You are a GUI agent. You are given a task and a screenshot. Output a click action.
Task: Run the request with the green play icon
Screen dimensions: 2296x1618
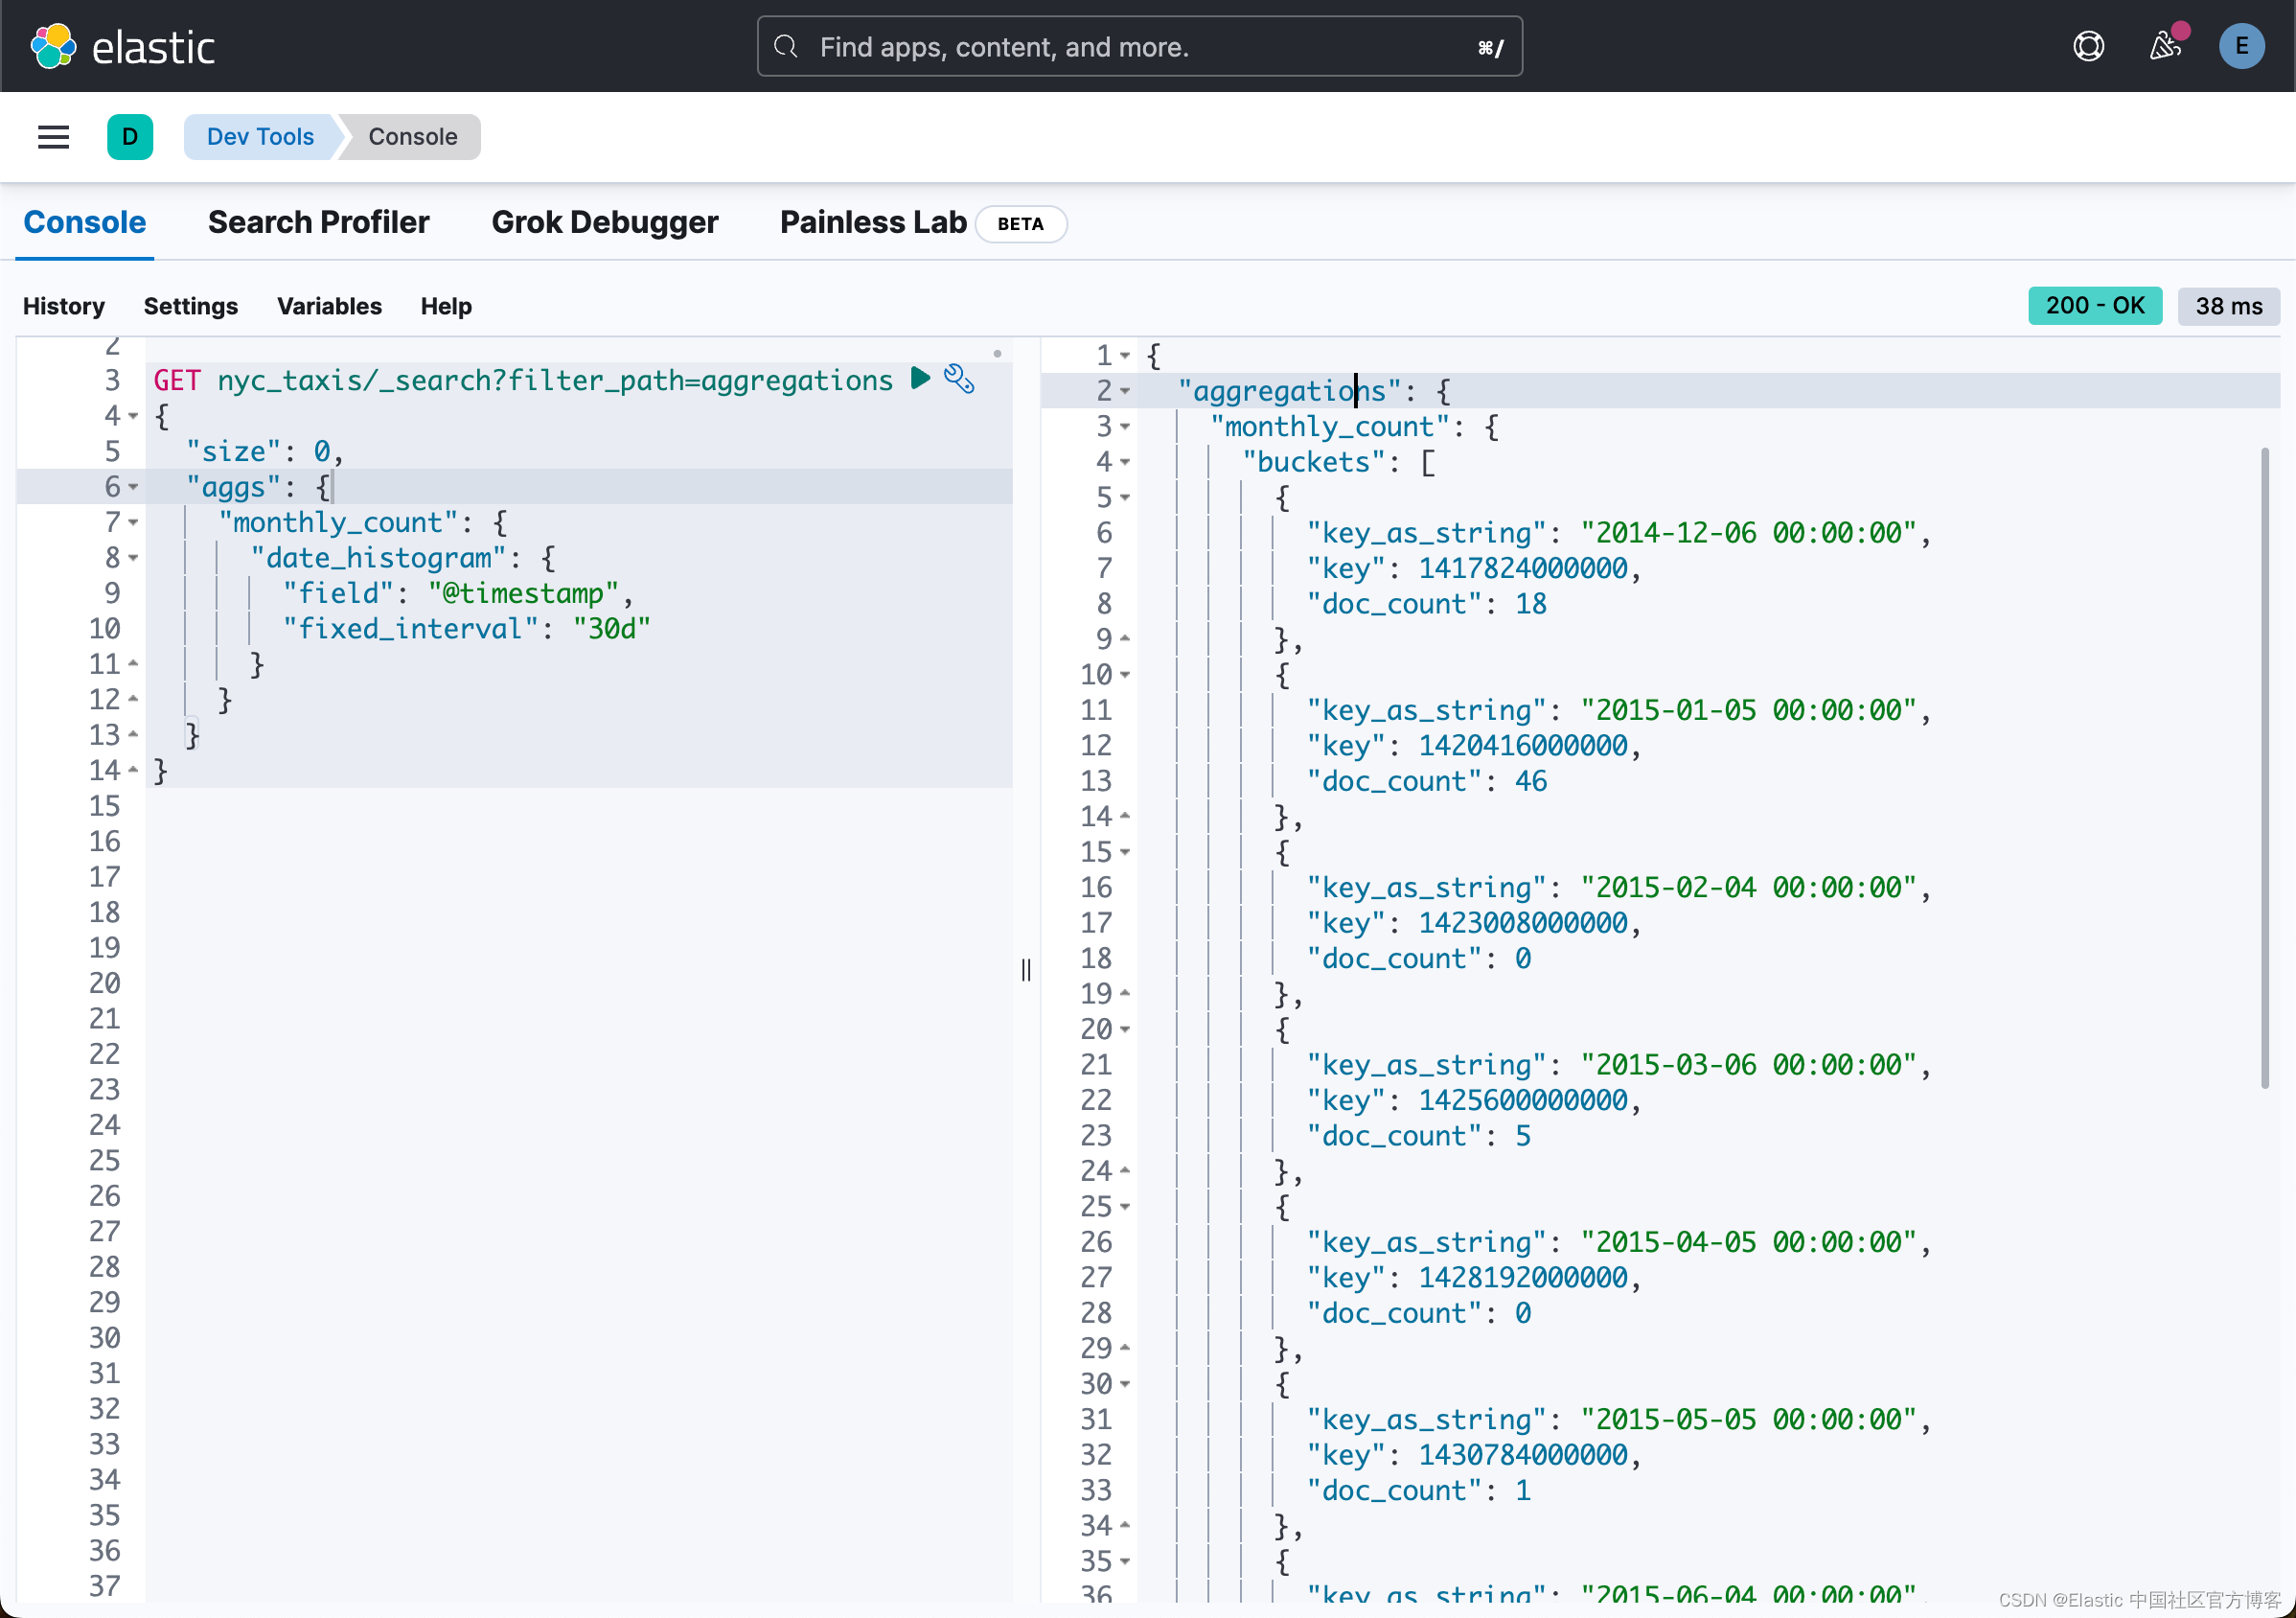pos(921,379)
